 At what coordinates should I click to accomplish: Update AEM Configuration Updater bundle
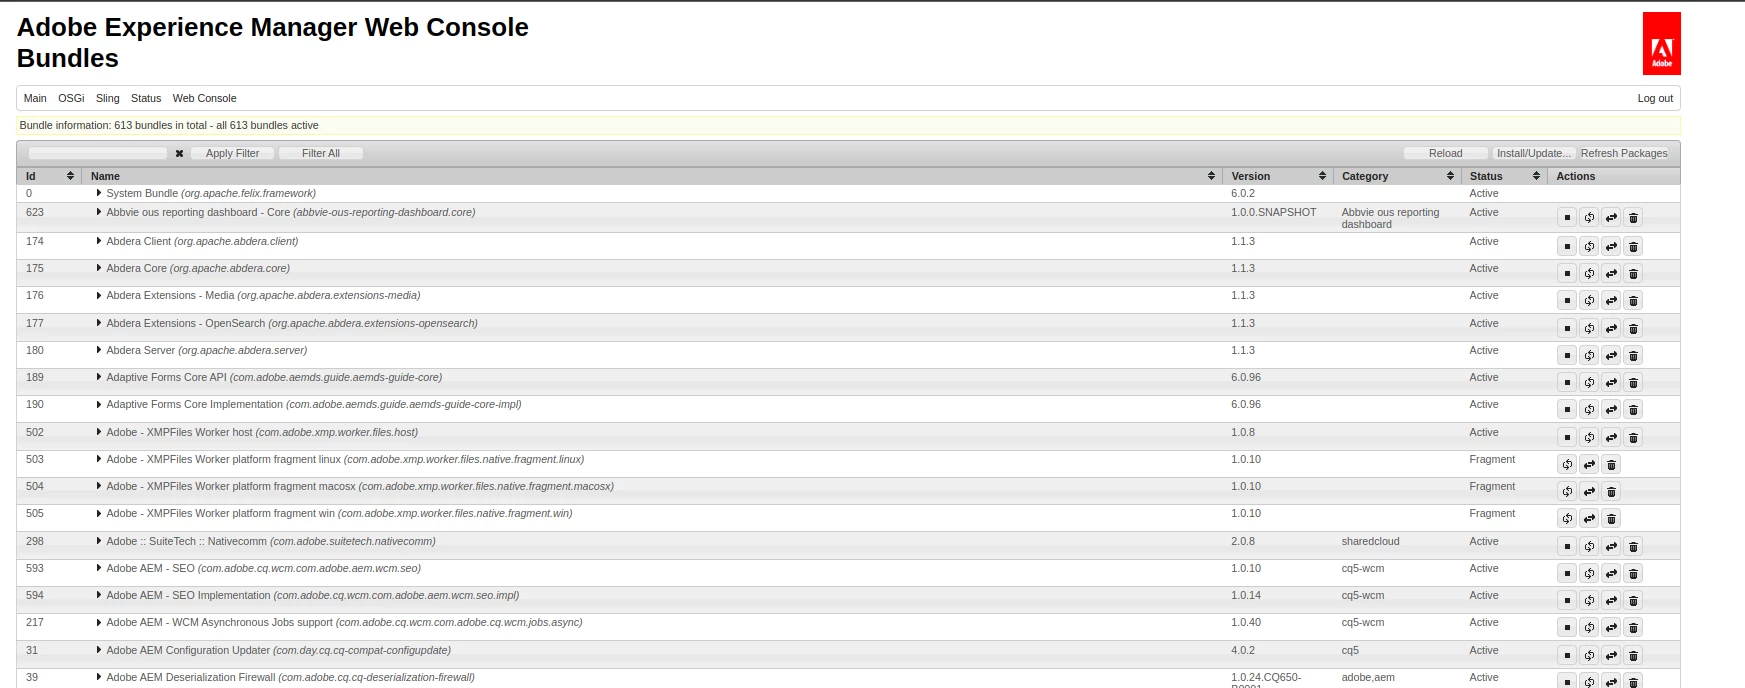tap(1611, 656)
